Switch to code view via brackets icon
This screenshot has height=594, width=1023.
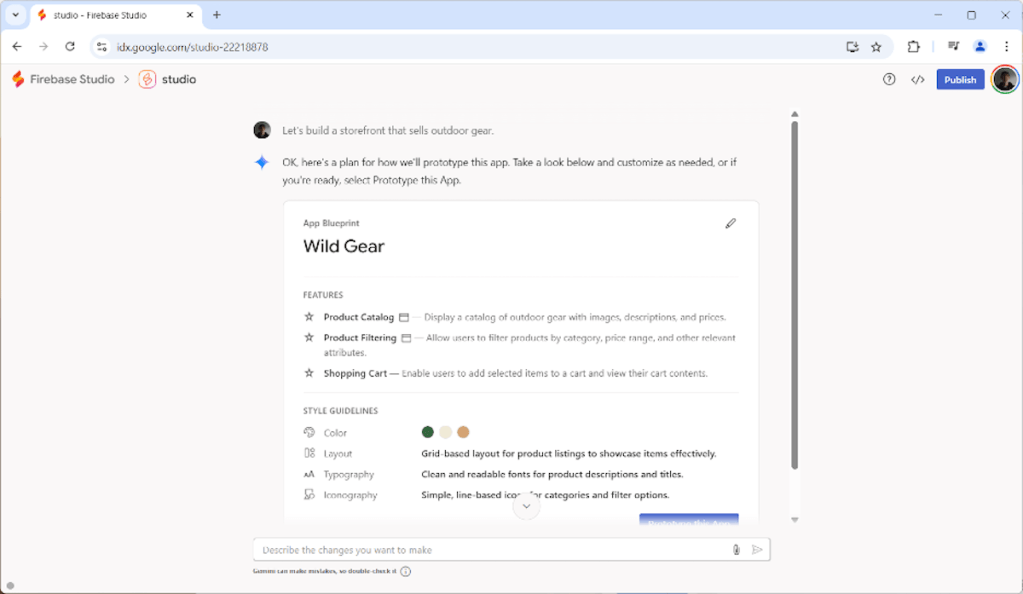[917, 80]
